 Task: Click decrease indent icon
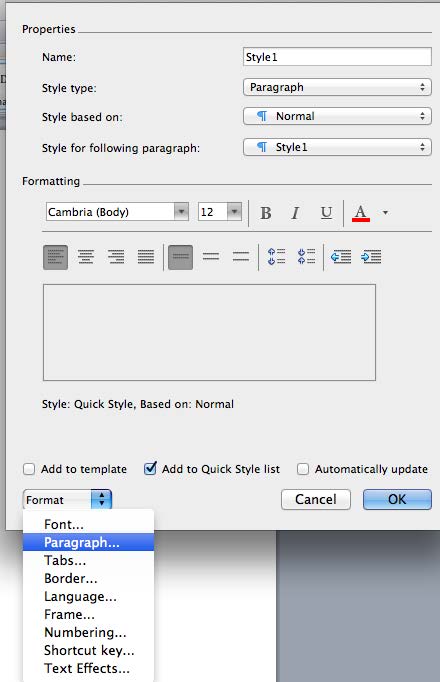341,257
